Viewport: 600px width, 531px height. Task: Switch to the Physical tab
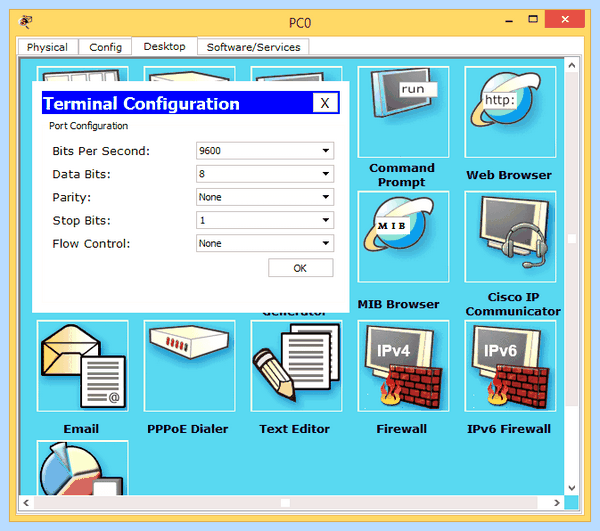[47, 47]
